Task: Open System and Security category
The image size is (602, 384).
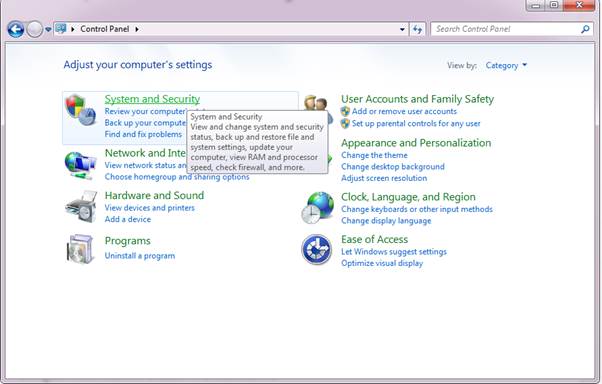Action: [152, 99]
